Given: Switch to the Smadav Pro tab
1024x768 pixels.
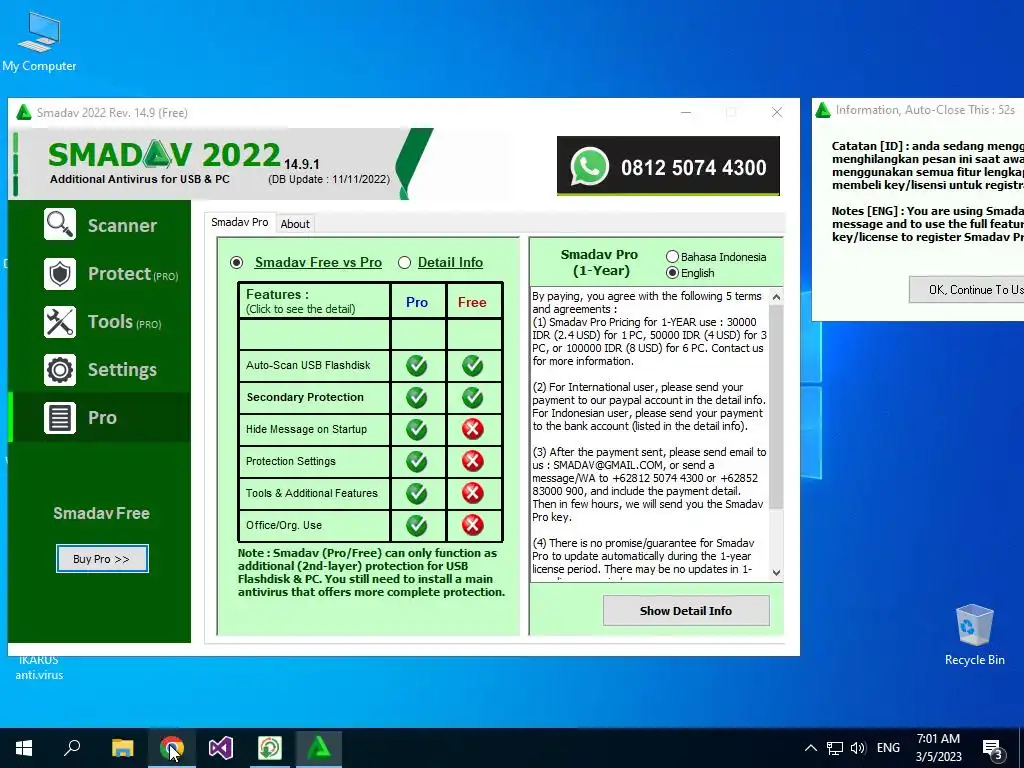Looking at the screenshot, I should tap(240, 222).
